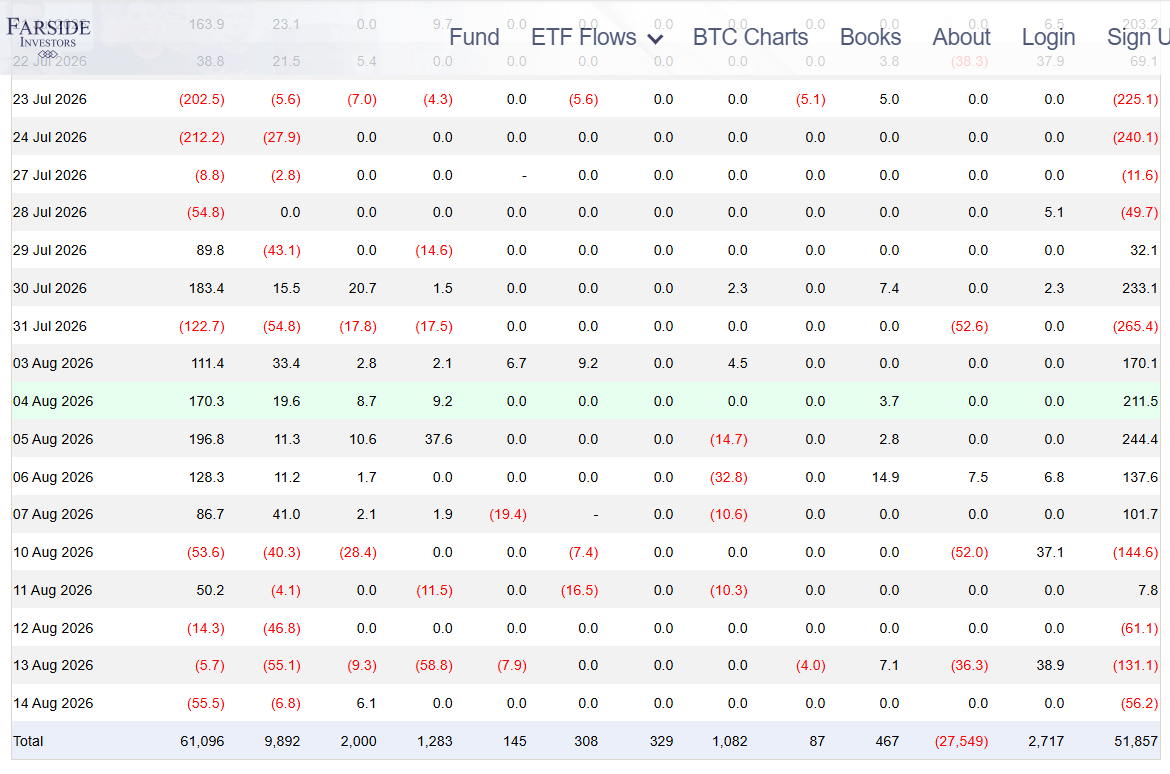Click the 23 Jul 2026 date cell

tap(50, 99)
